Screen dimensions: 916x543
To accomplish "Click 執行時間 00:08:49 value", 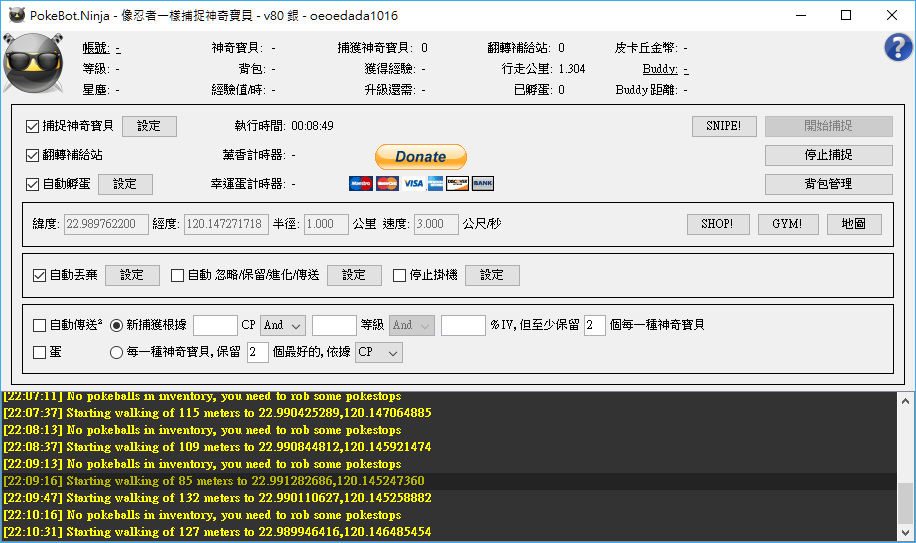I will coord(313,126).
